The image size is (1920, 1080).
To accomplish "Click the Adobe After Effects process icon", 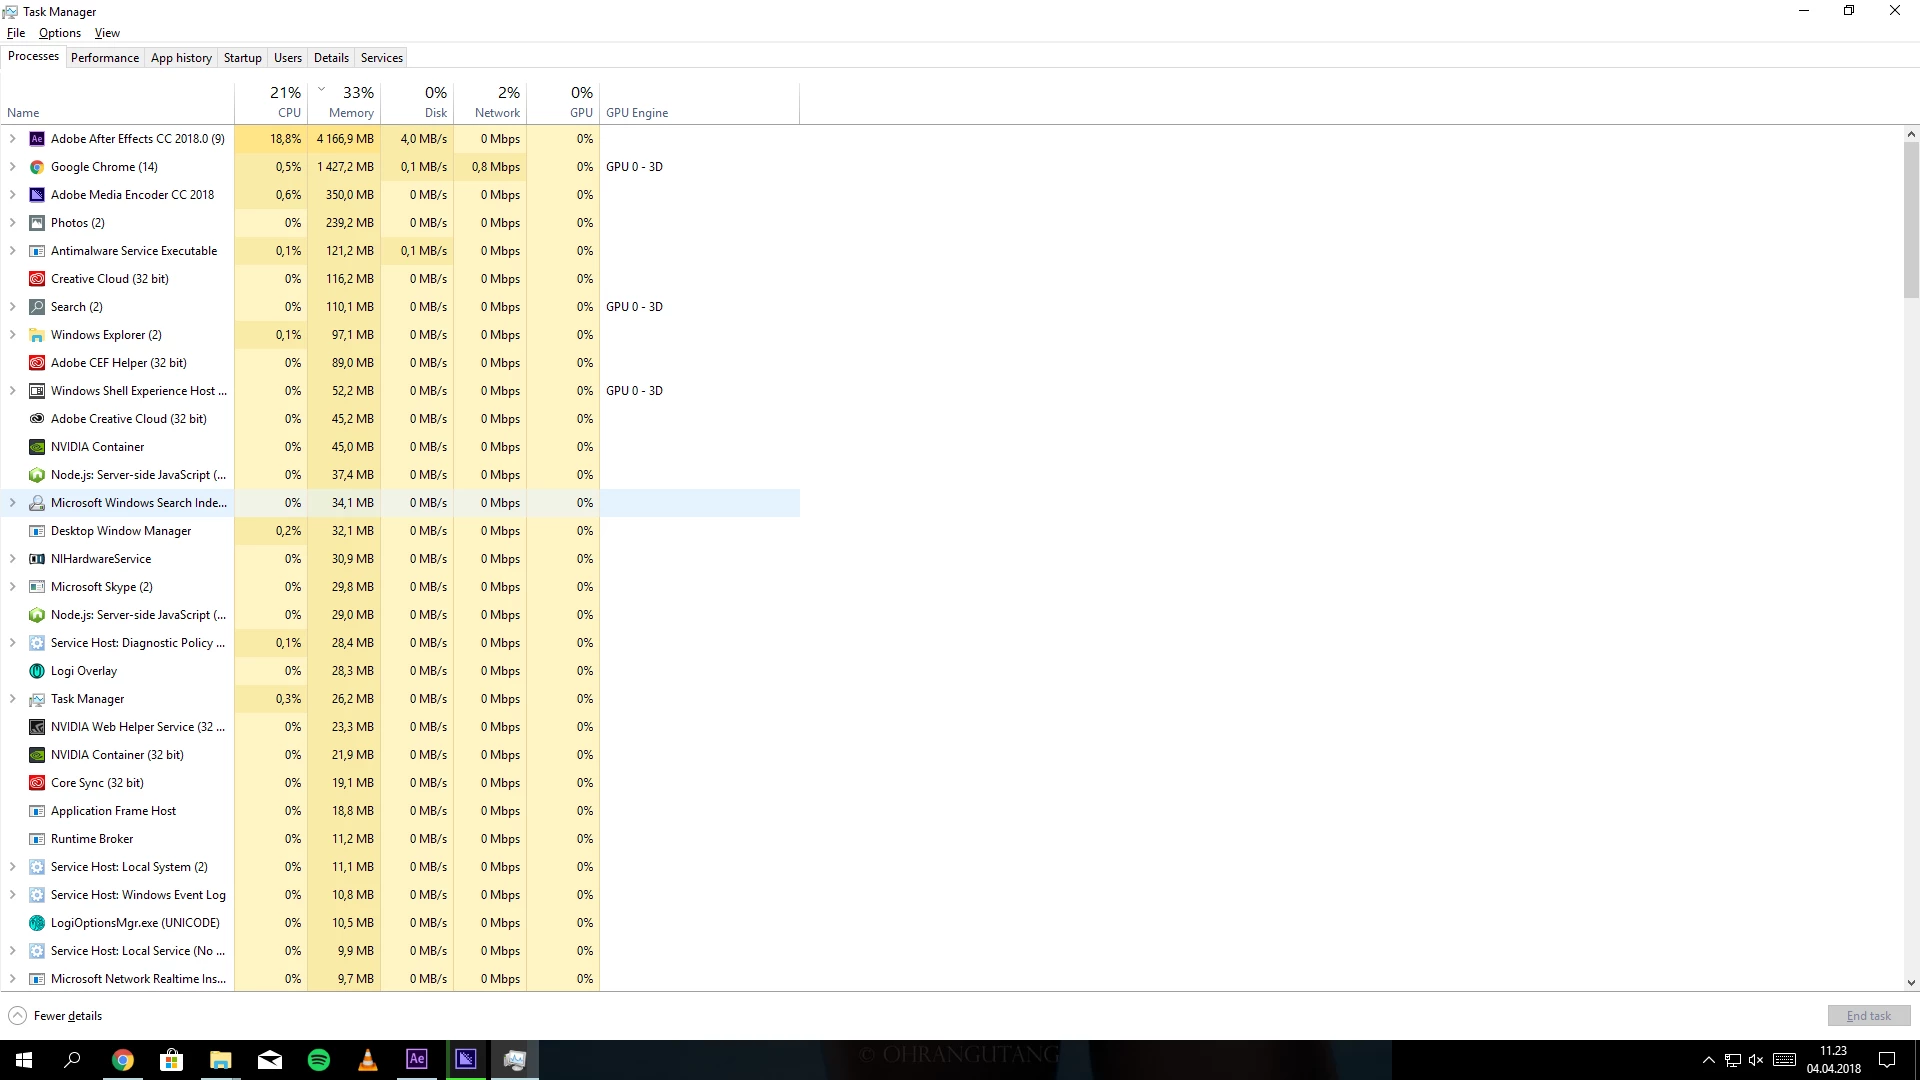I will (37, 139).
